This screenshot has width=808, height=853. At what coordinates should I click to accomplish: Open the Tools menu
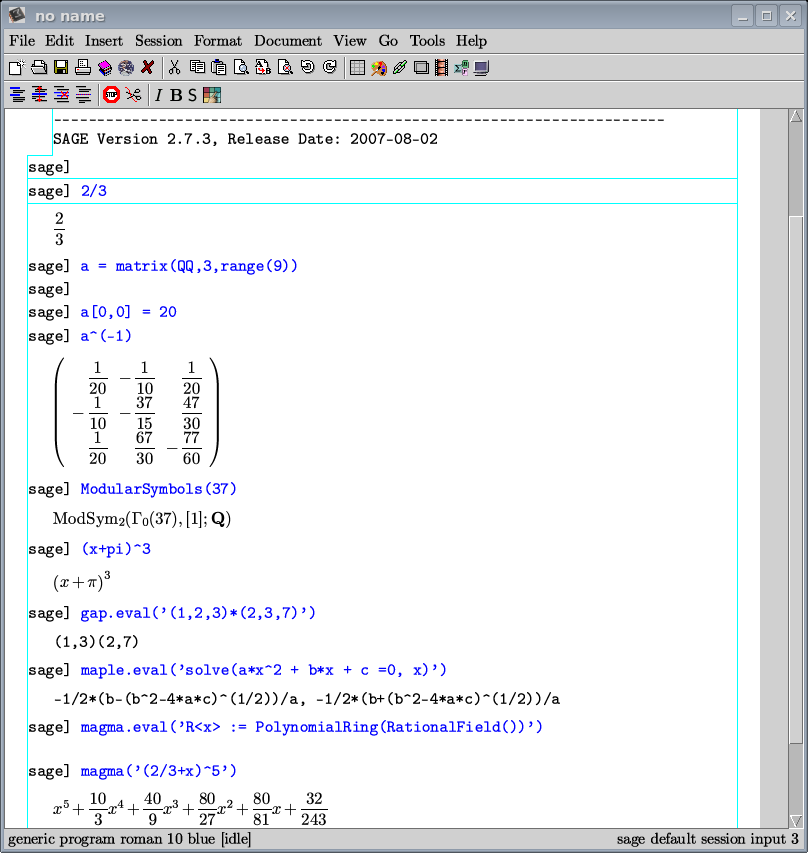[427, 41]
